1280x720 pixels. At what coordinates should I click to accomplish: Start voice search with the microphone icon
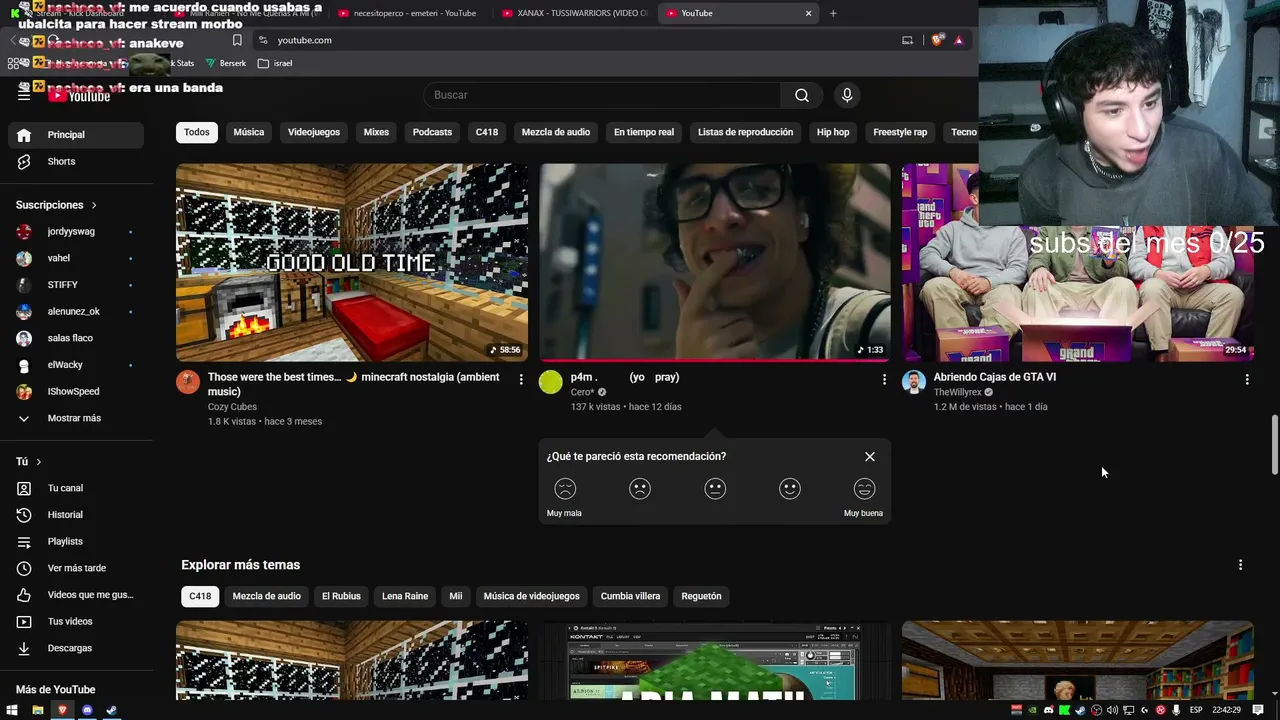pyautogui.click(x=847, y=95)
